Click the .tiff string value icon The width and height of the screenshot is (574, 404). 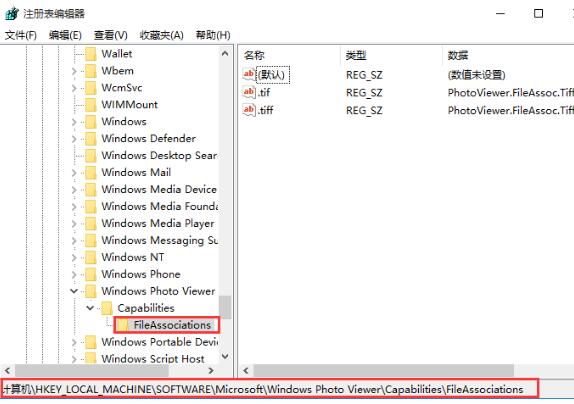point(249,110)
